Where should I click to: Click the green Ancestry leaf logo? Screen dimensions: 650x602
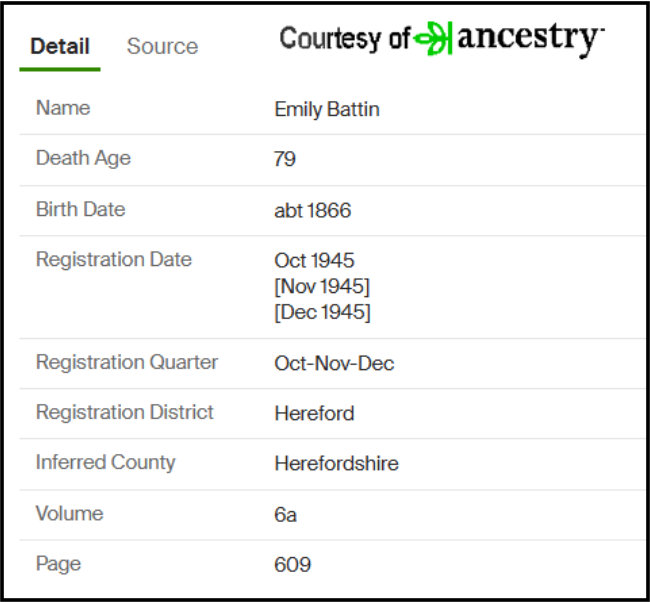click(433, 40)
